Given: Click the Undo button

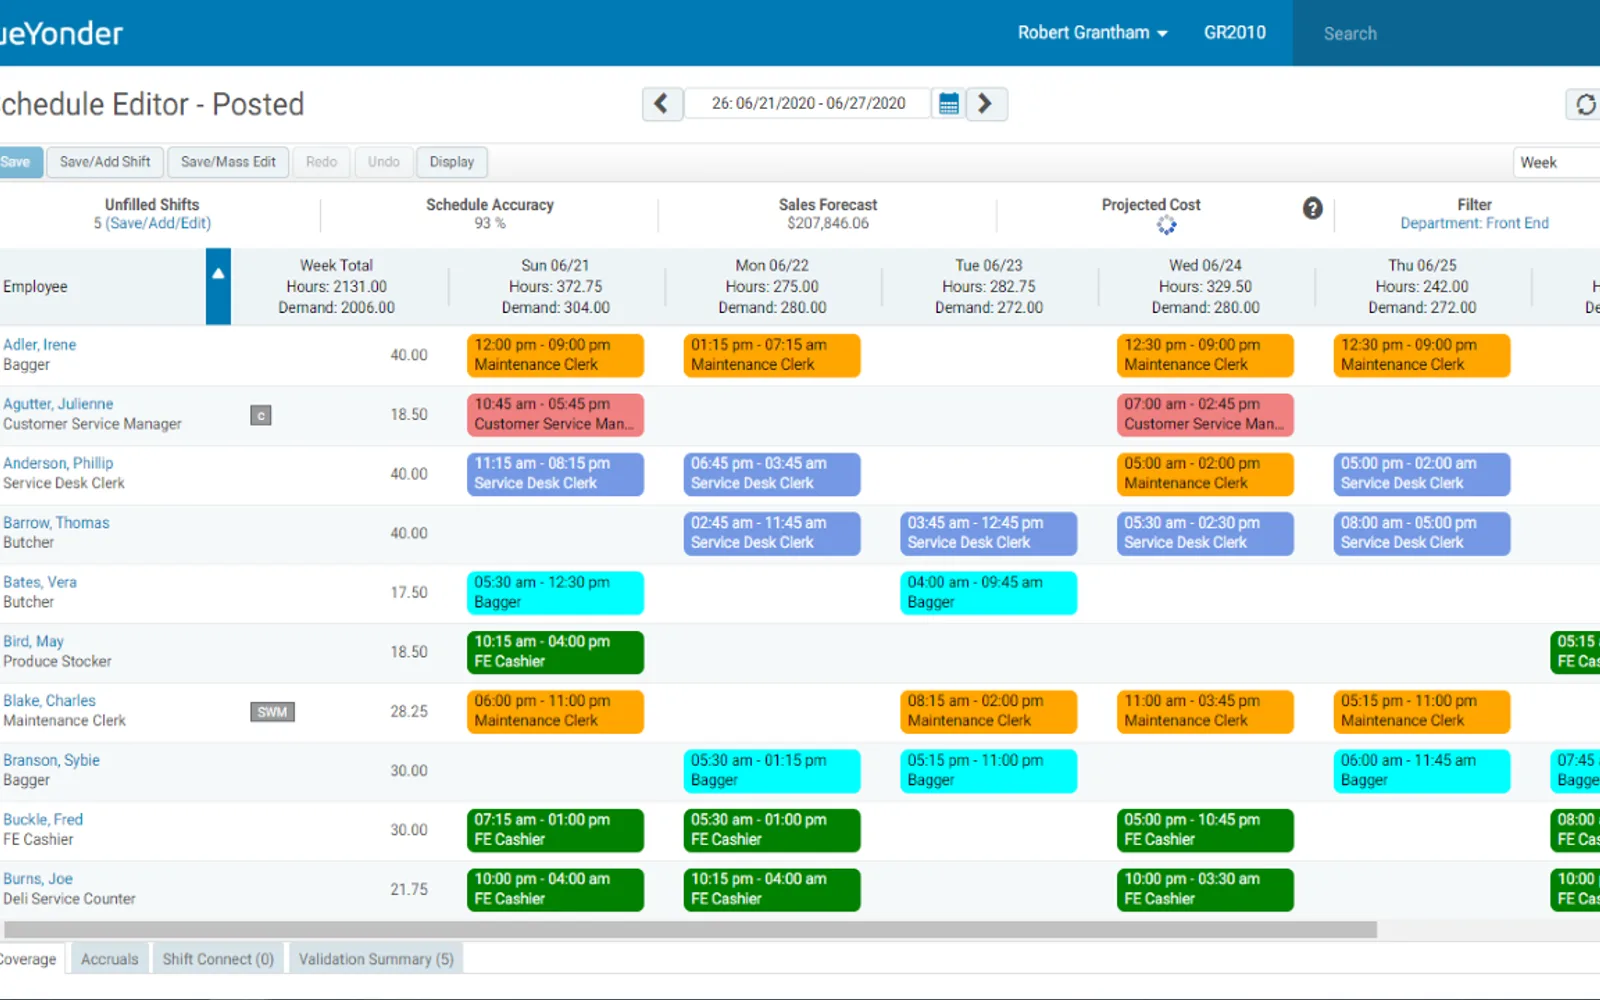Looking at the screenshot, I should pyautogui.click(x=383, y=162).
